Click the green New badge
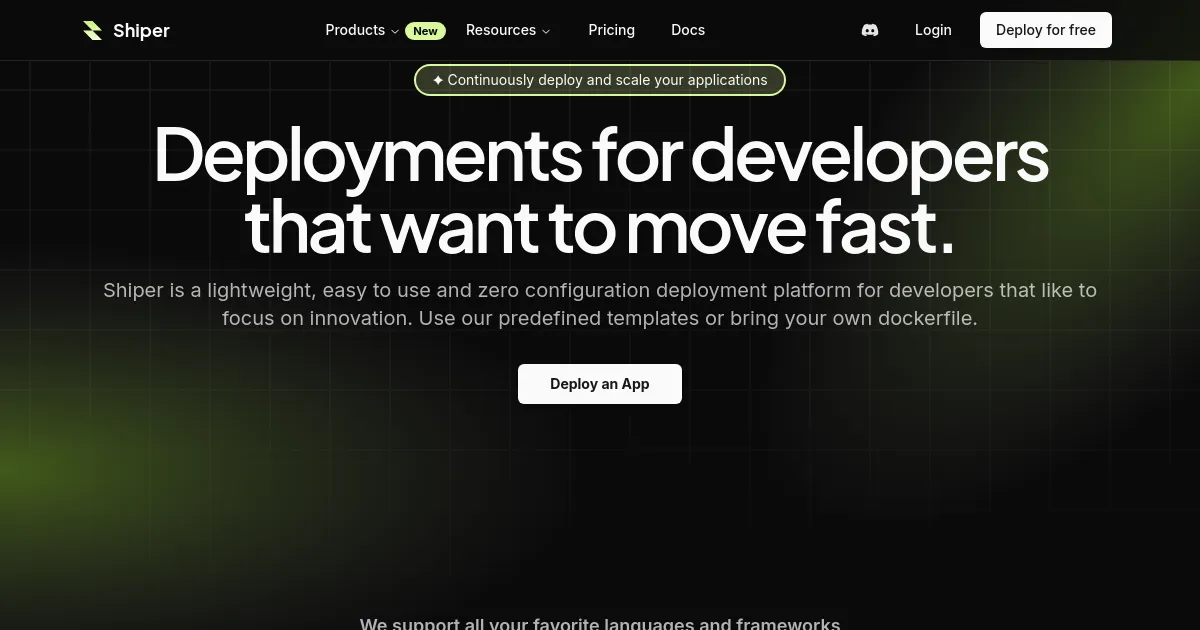1200x630 pixels. (425, 31)
